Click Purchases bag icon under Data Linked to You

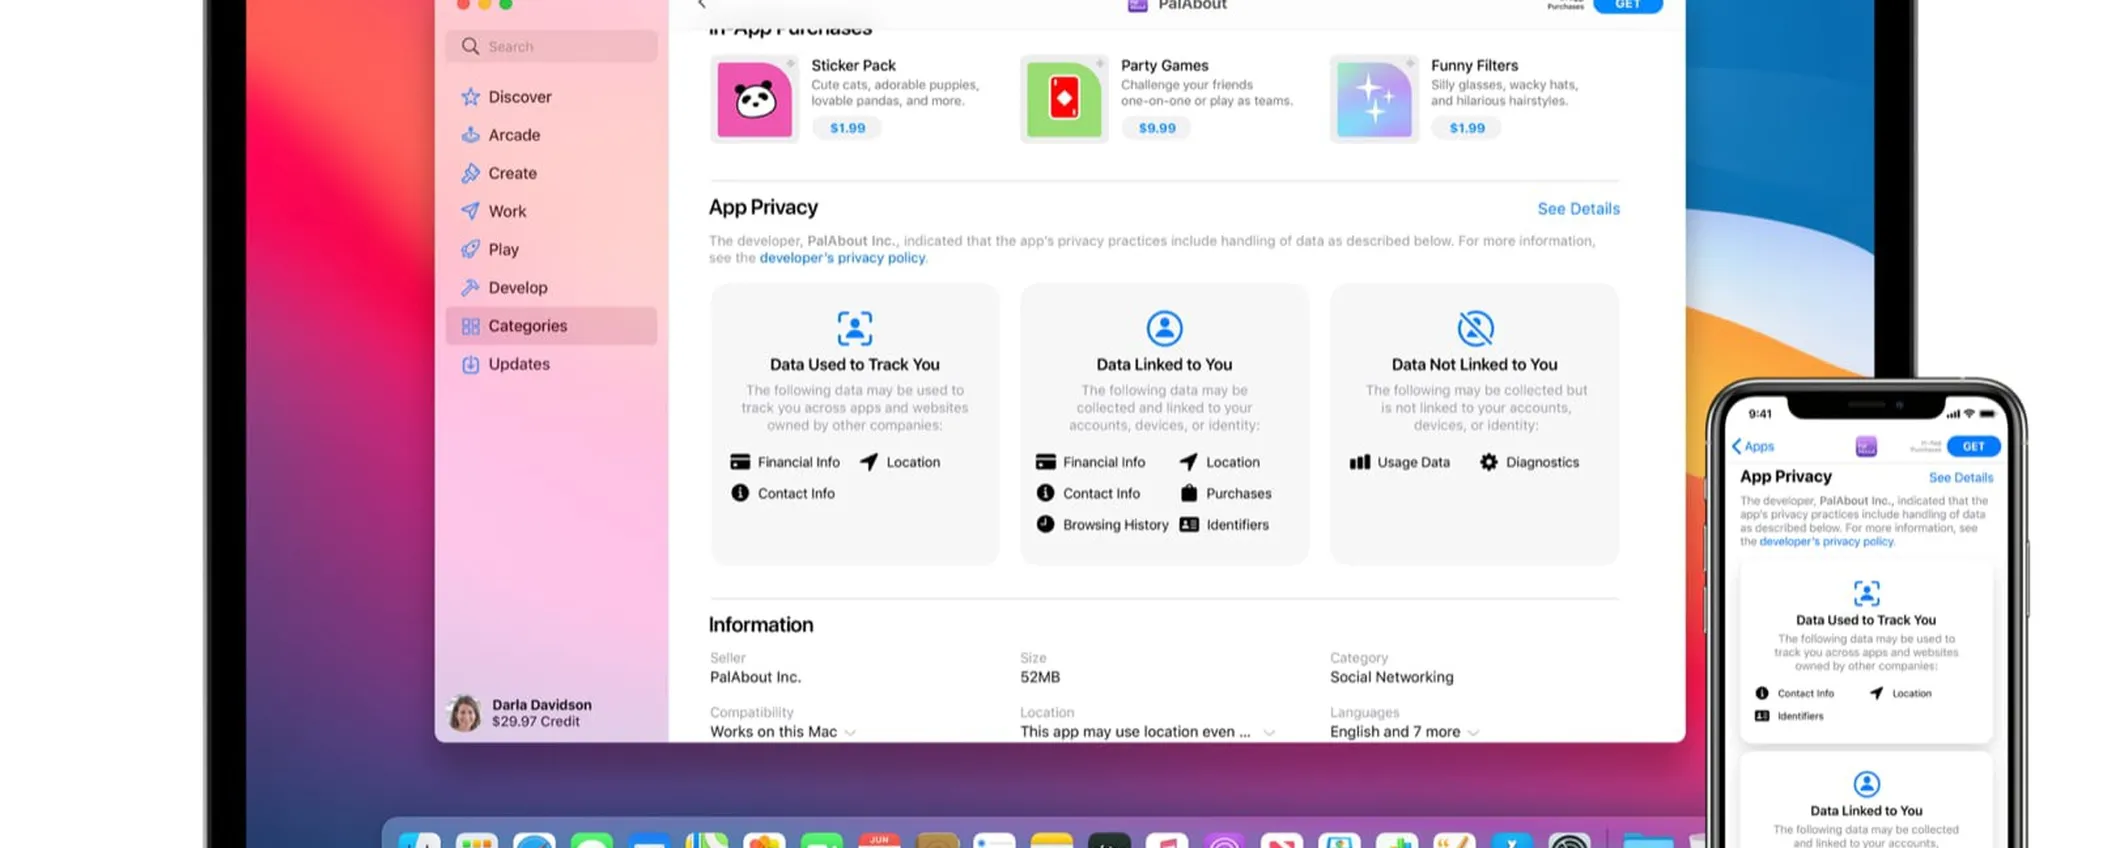(x=1189, y=493)
